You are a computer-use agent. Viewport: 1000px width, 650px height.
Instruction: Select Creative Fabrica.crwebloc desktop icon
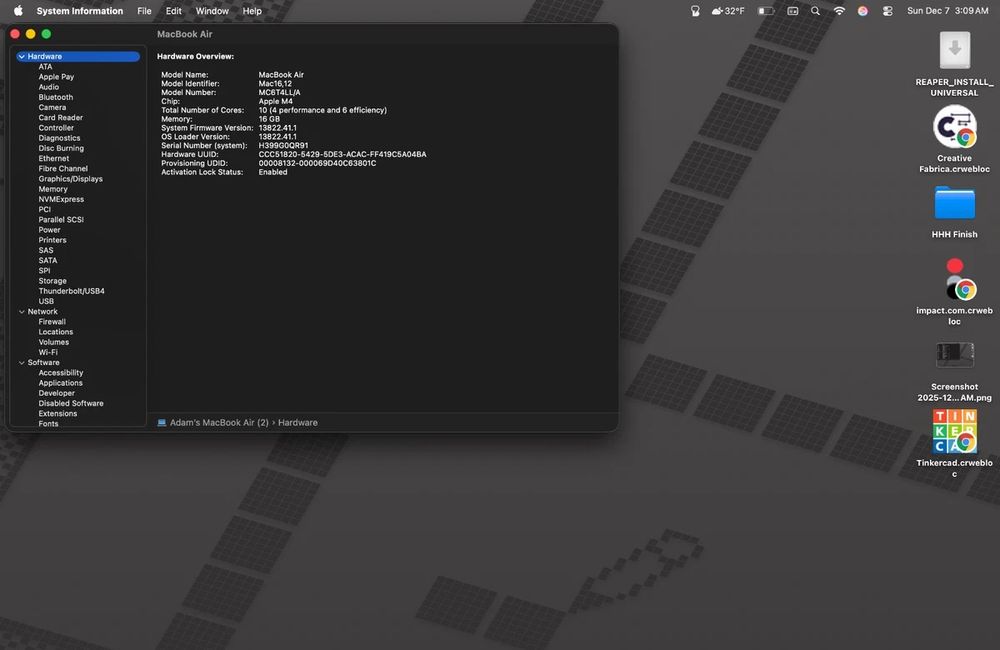pos(954,126)
